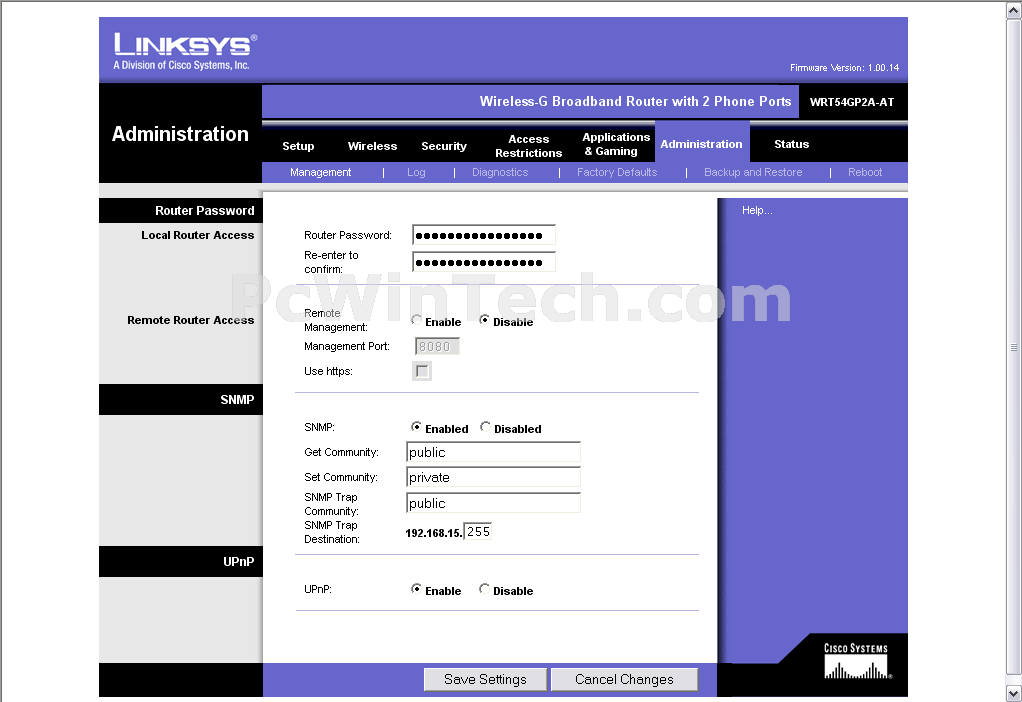1022x702 pixels.
Task: Click the Cisco Systems logo
Action: (856, 661)
